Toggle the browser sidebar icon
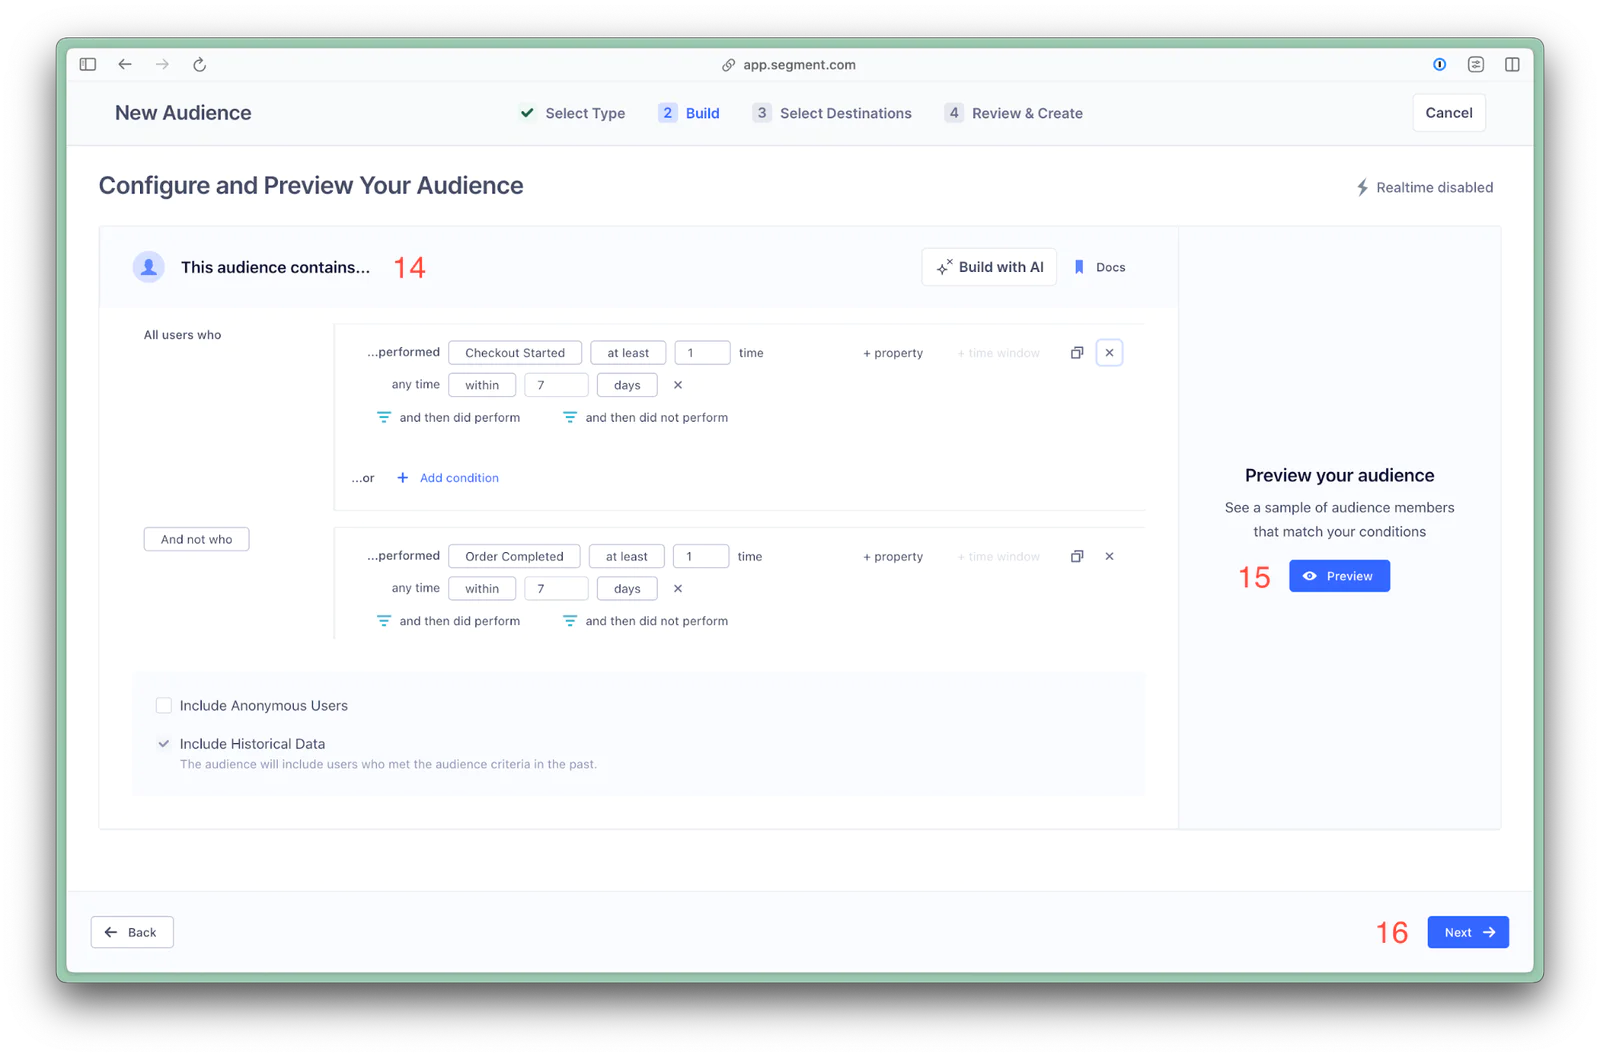The height and width of the screenshot is (1057, 1600). point(88,65)
